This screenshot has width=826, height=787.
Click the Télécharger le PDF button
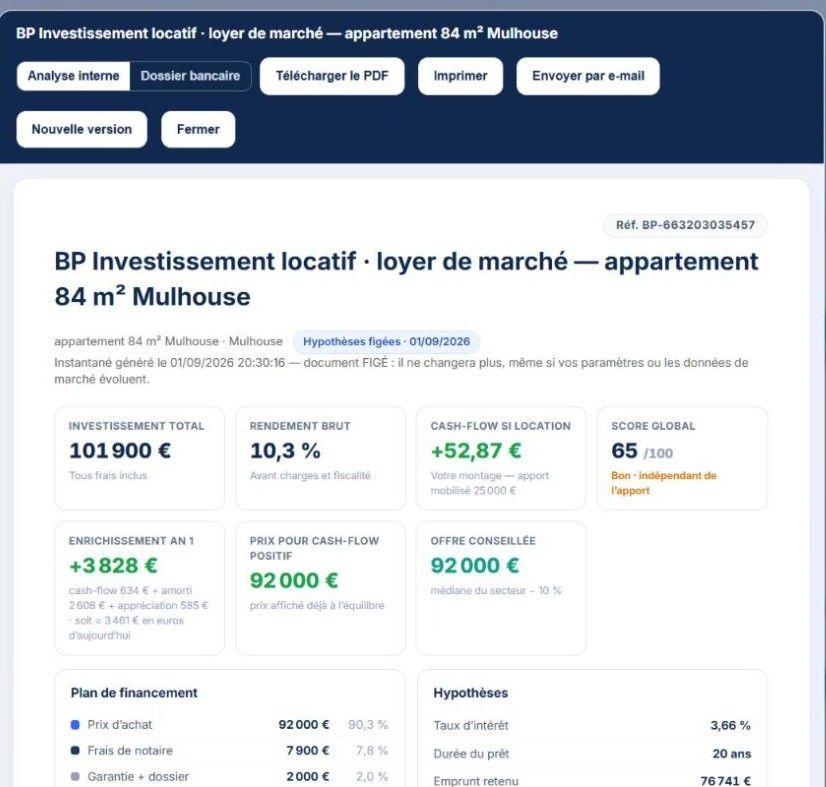pos(332,76)
